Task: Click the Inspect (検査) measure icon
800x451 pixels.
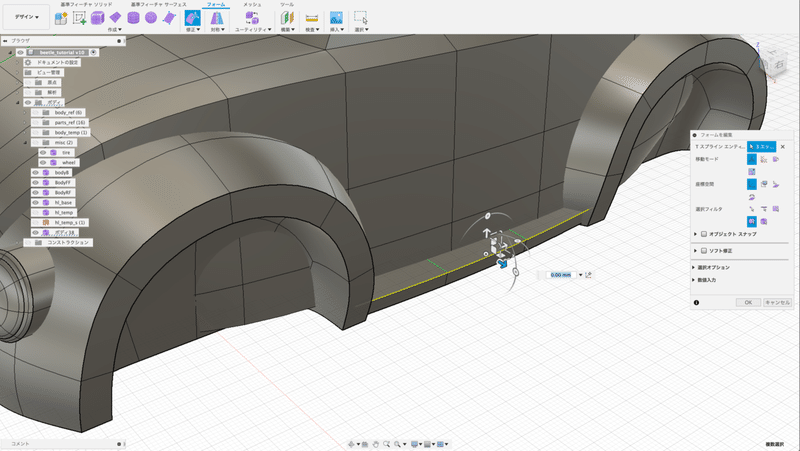Action: pyautogui.click(x=311, y=18)
